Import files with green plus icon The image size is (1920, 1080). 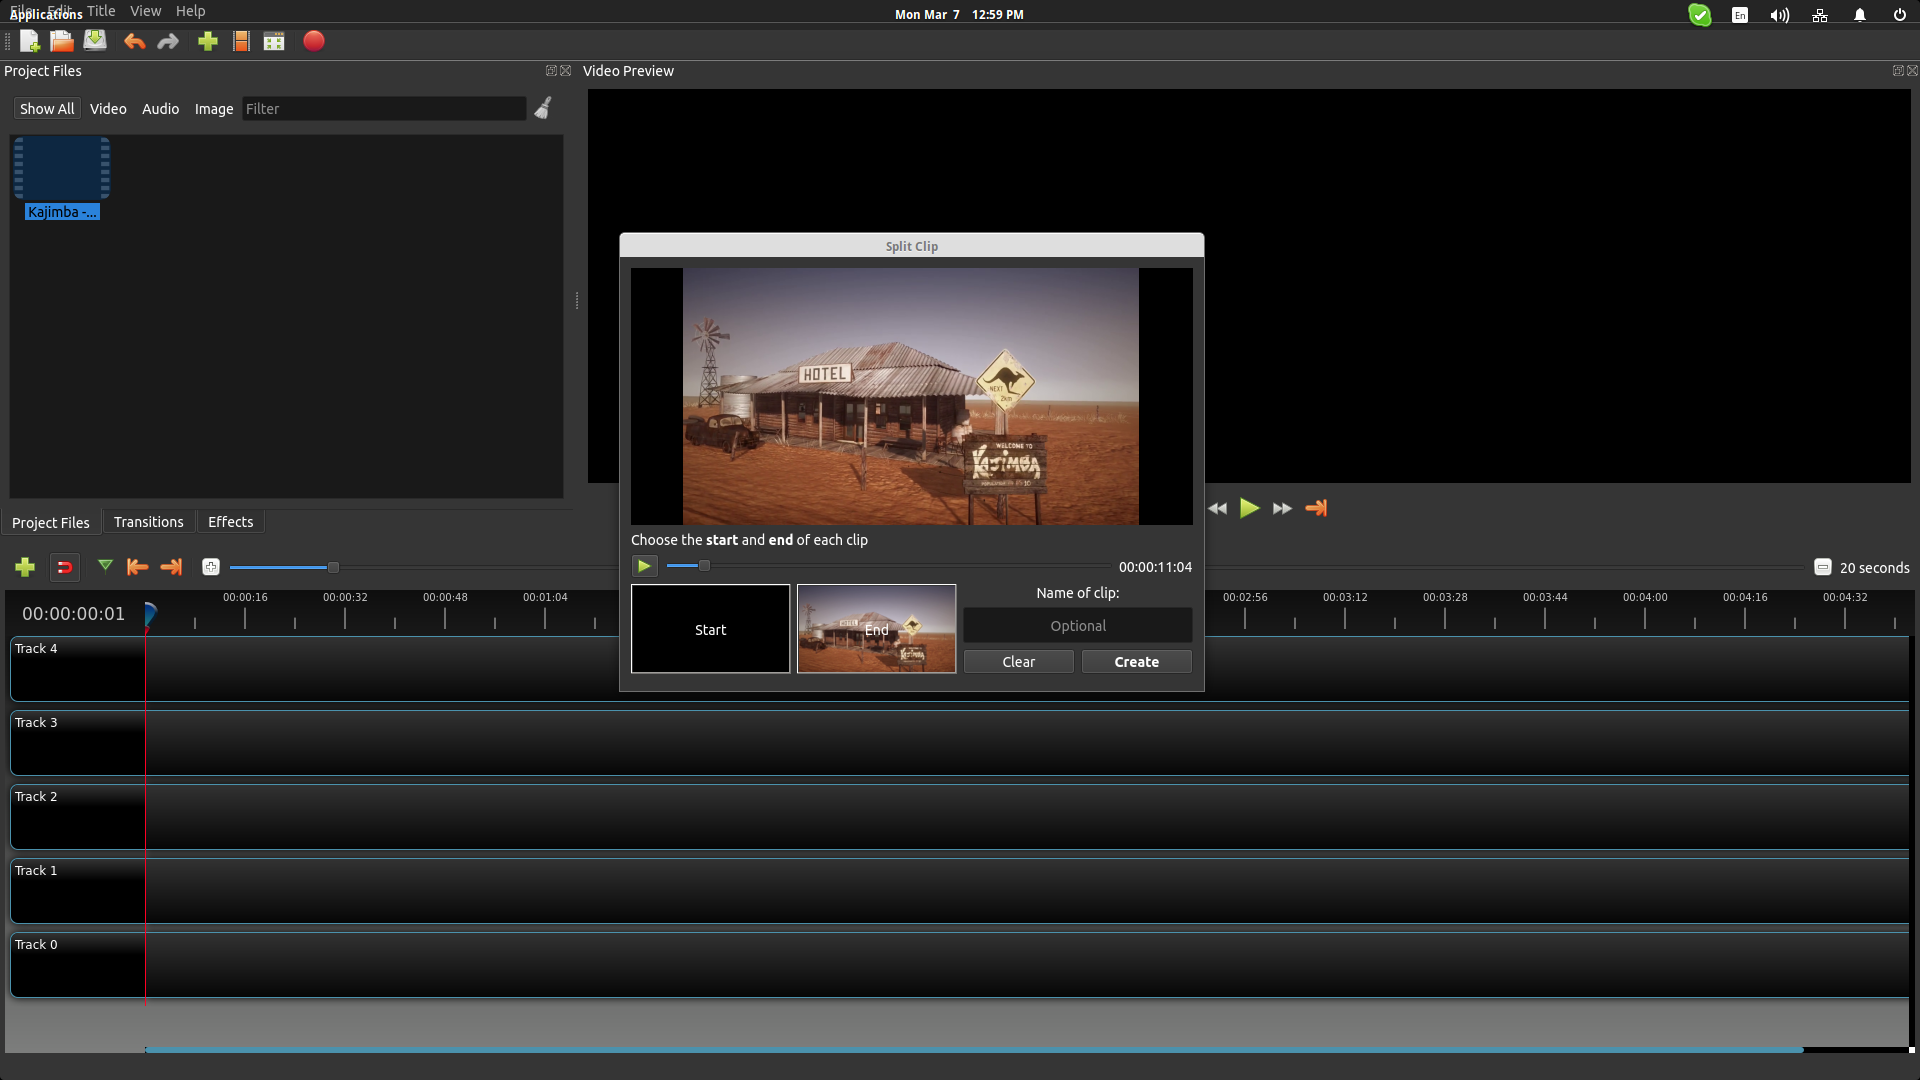(x=208, y=41)
